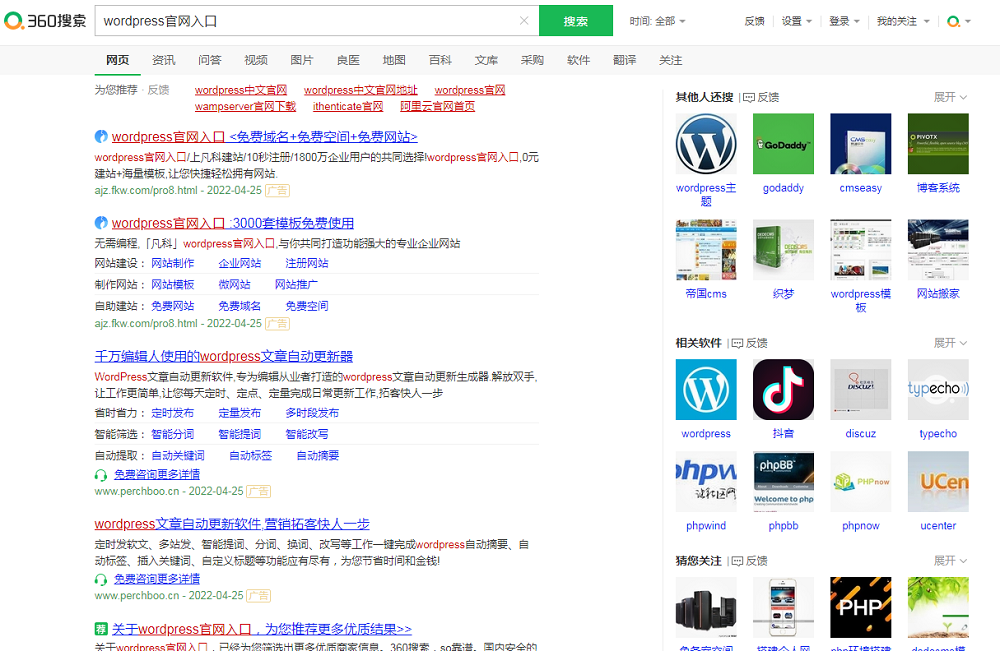
Task: Open 关于wordpress官网入口 推荐更多优质结果 link
Action: (261, 629)
